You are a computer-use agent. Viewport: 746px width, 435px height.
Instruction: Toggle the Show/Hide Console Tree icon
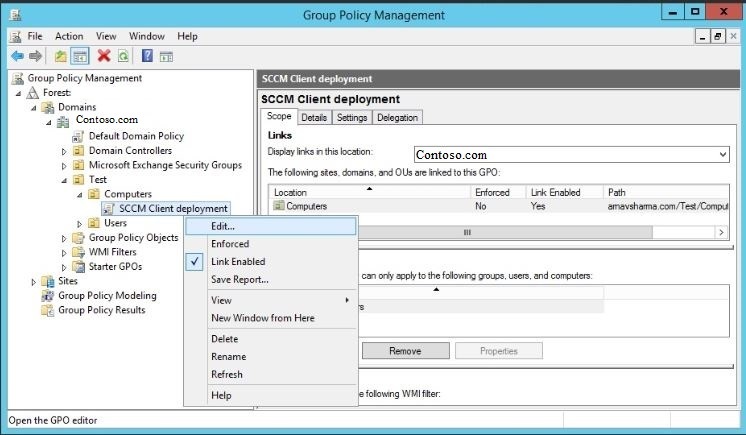point(80,56)
